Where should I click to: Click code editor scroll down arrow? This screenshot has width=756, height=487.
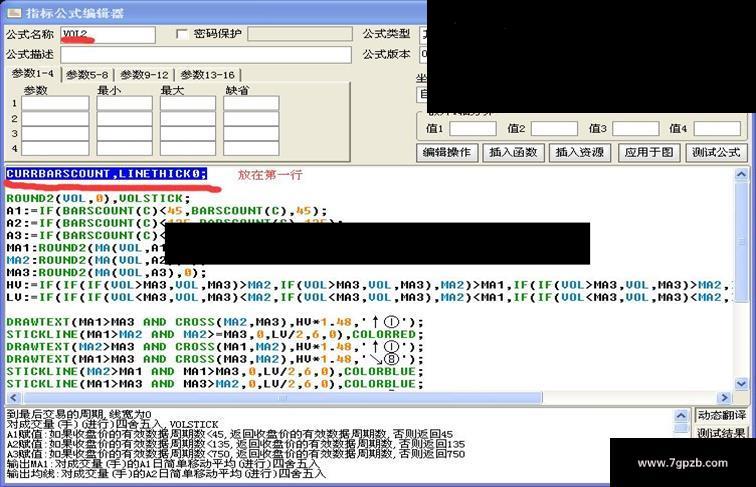click(742, 384)
